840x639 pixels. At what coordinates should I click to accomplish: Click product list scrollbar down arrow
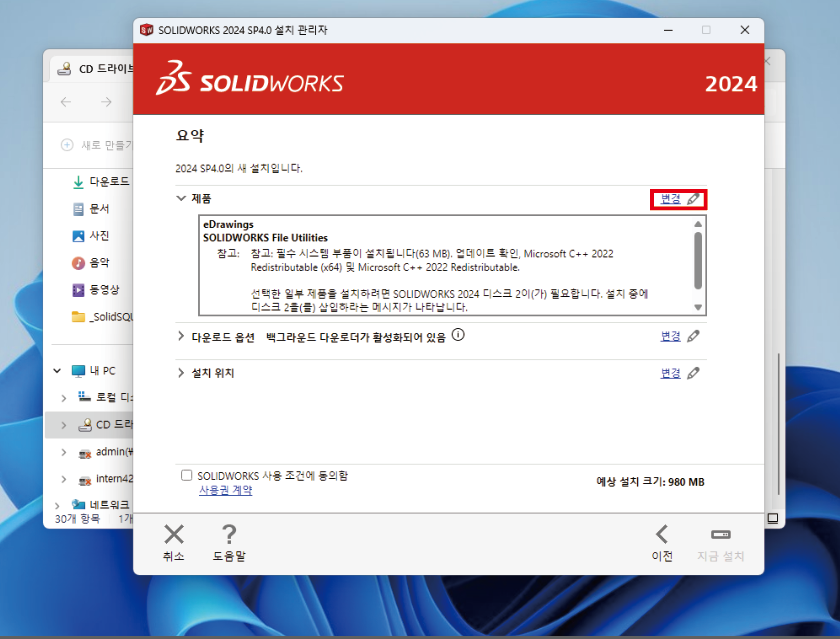click(698, 307)
